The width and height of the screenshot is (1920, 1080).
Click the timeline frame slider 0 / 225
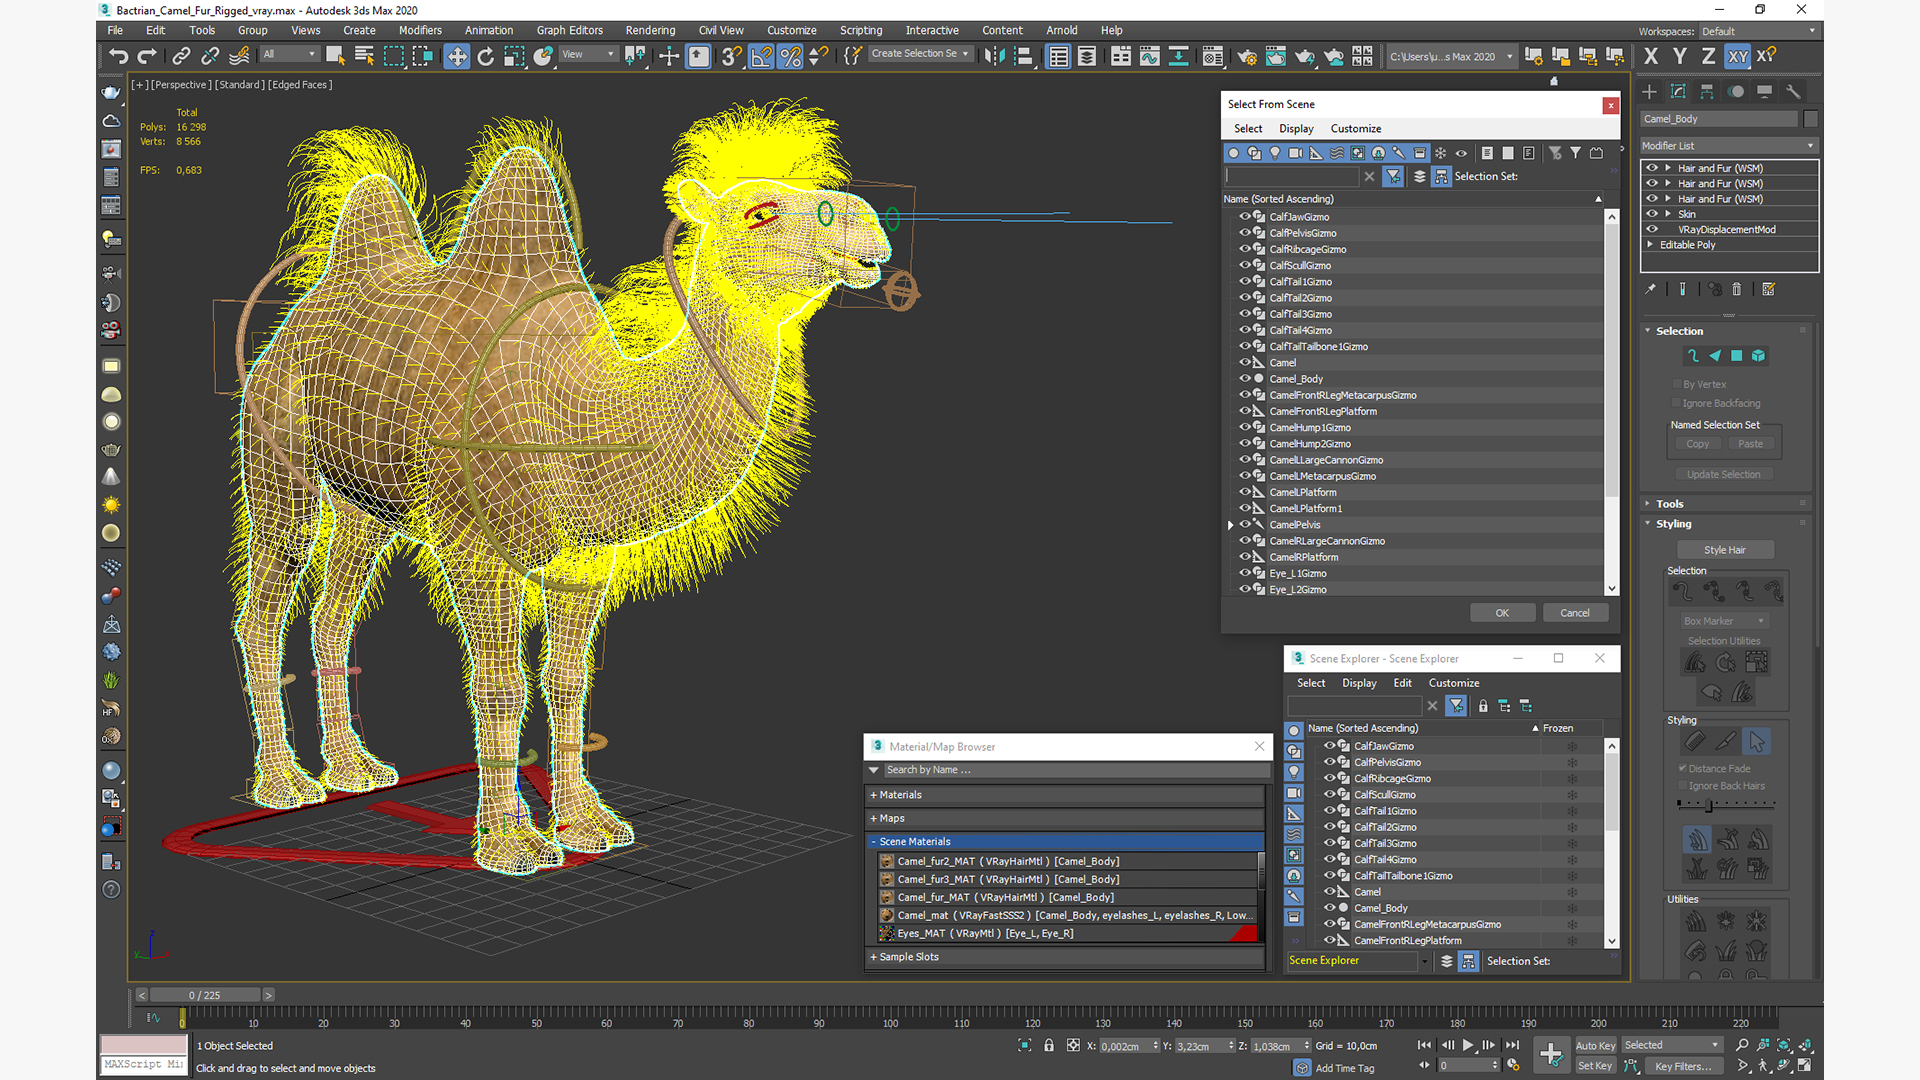[x=205, y=995]
